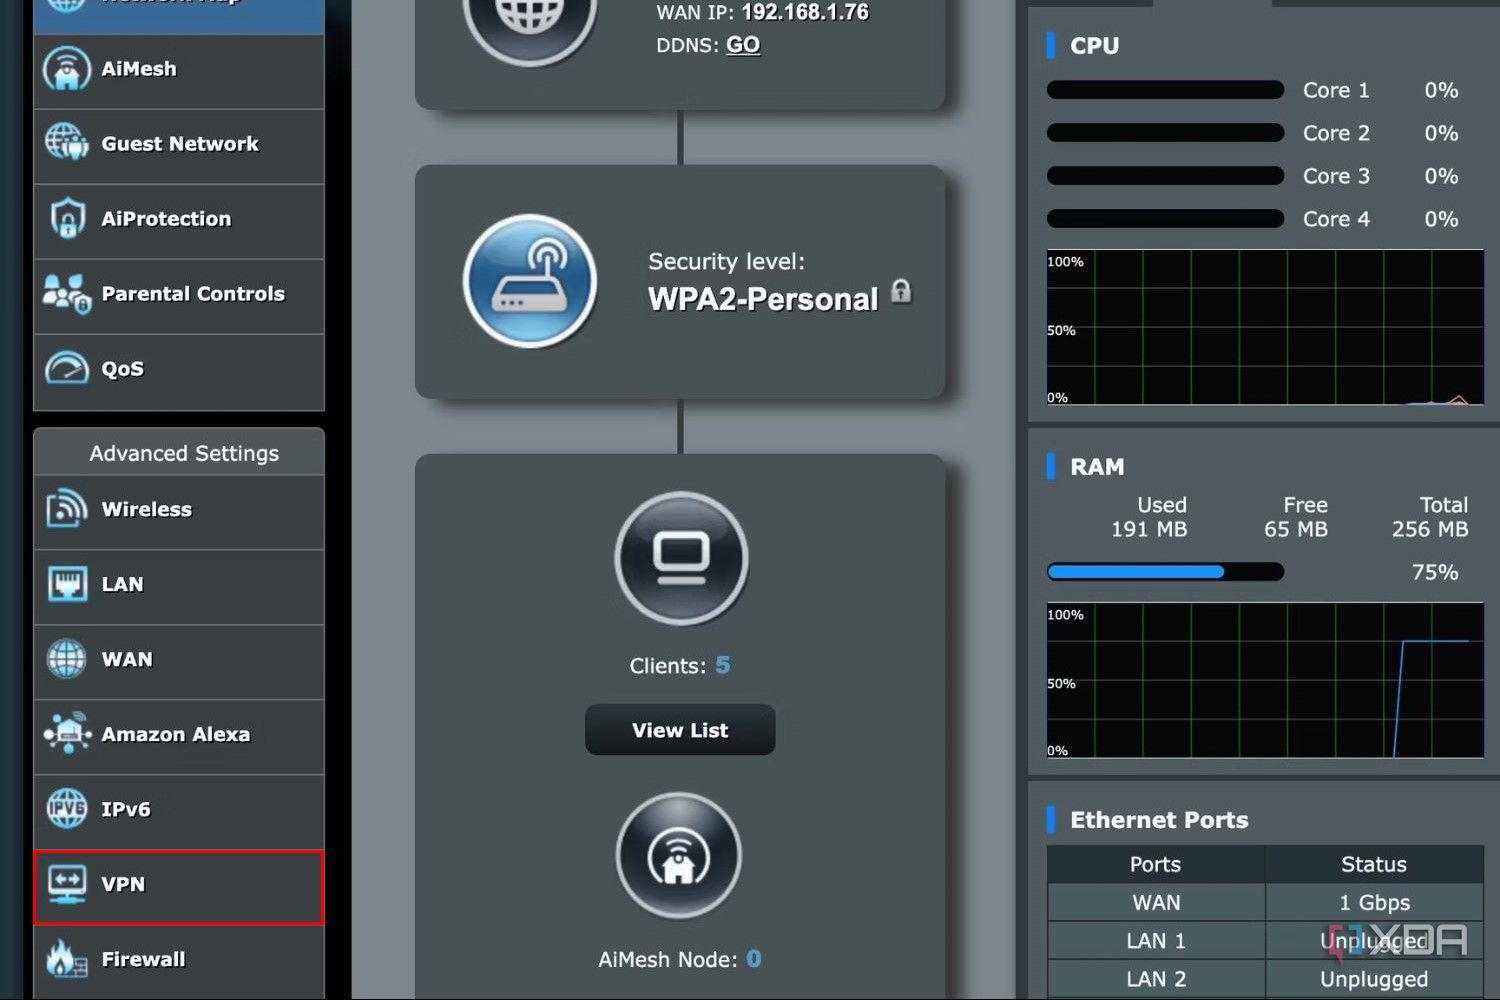This screenshot has height=1000, width=1500.
Task: Click the Advanced Settings header
Action: click(182, 453)
